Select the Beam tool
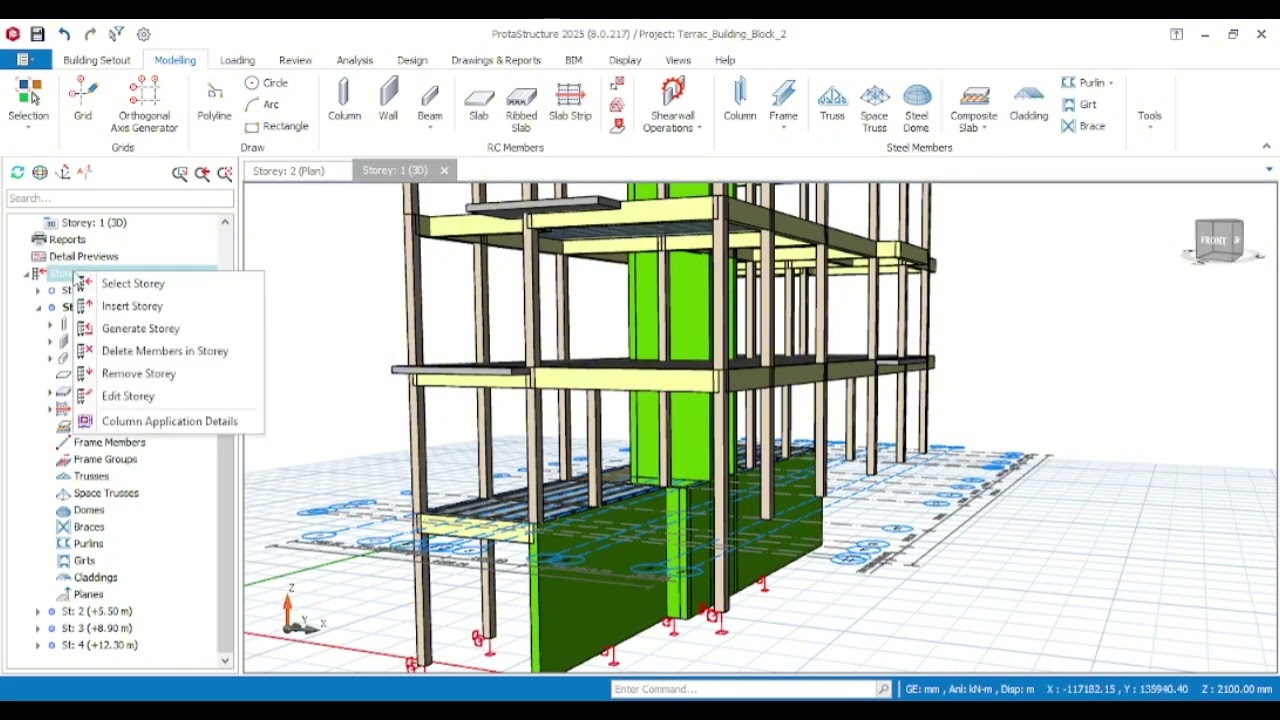 click(430, 101)
